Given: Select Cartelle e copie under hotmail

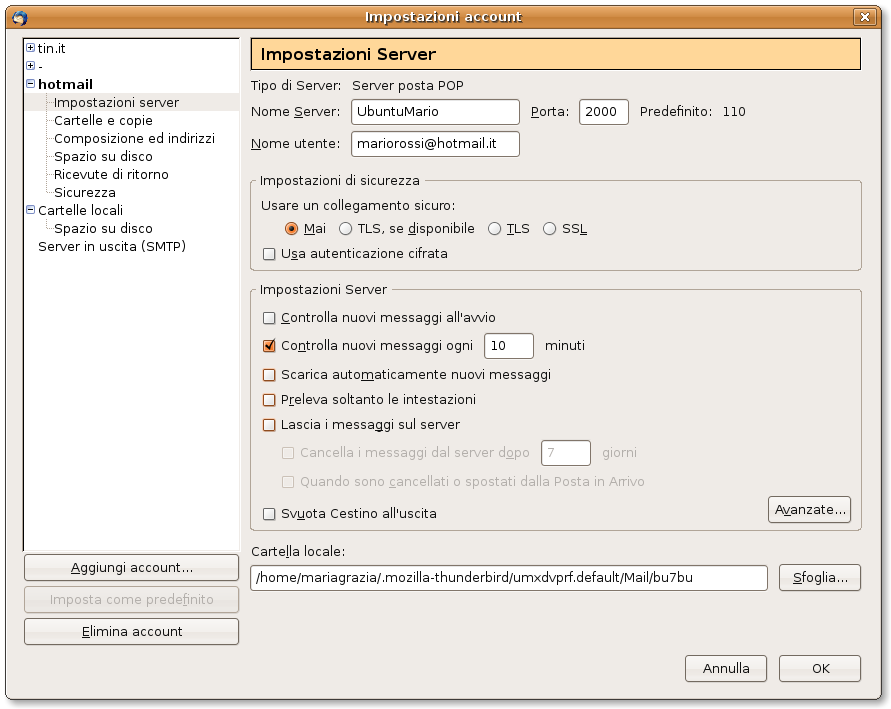Looking at the screenshot, I should coord(103,120).
